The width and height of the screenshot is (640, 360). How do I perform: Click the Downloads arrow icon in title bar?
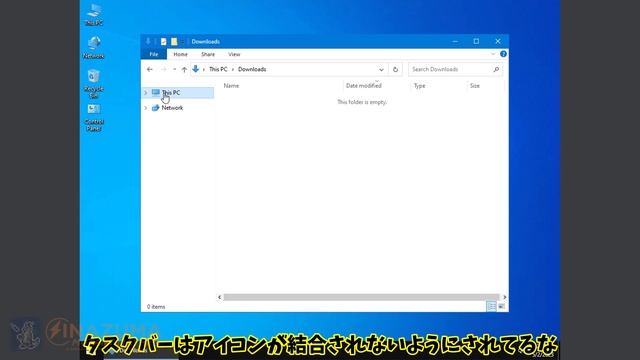[x=148, y=41]
